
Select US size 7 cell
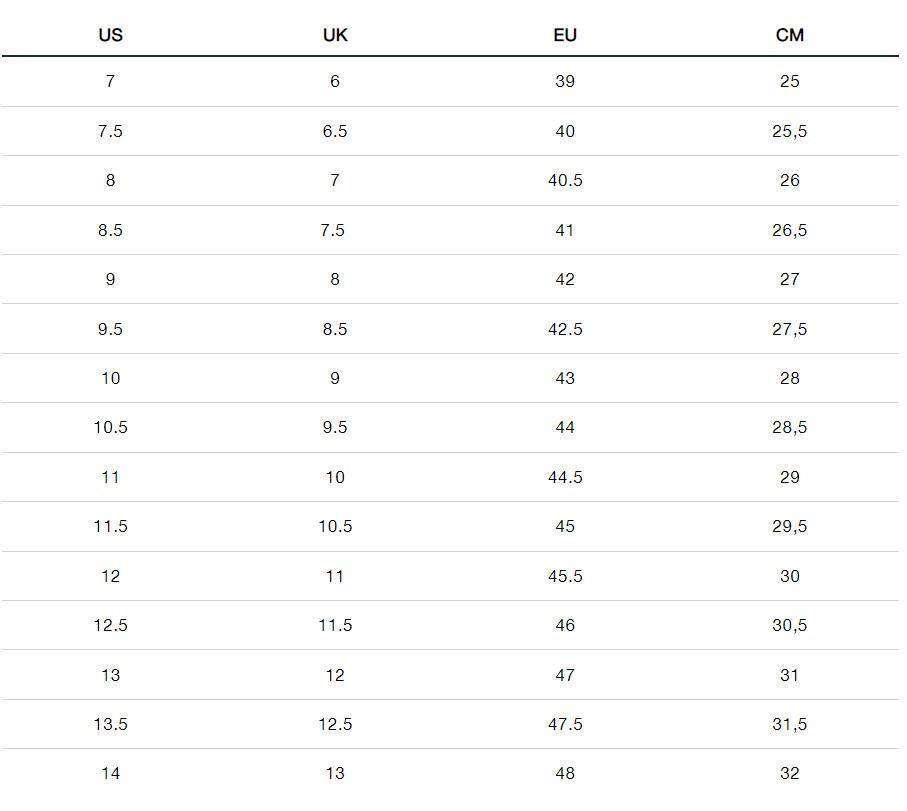110,81
